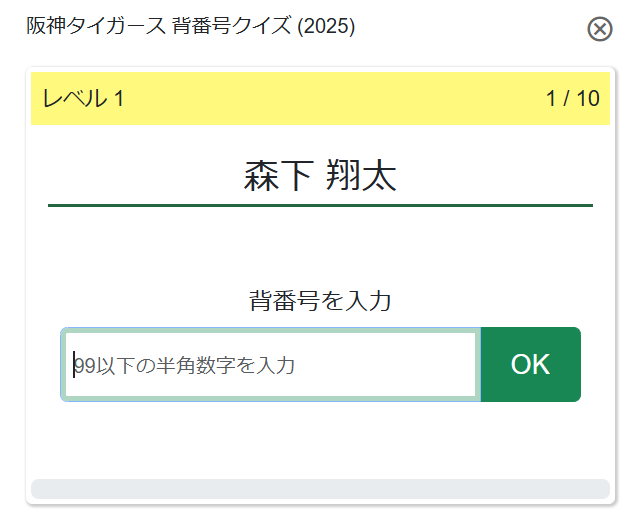Image resolution: width=640 pixels, height=520 pixels.
Task: Click the green underline below the player name
Action: coord(320,205)
